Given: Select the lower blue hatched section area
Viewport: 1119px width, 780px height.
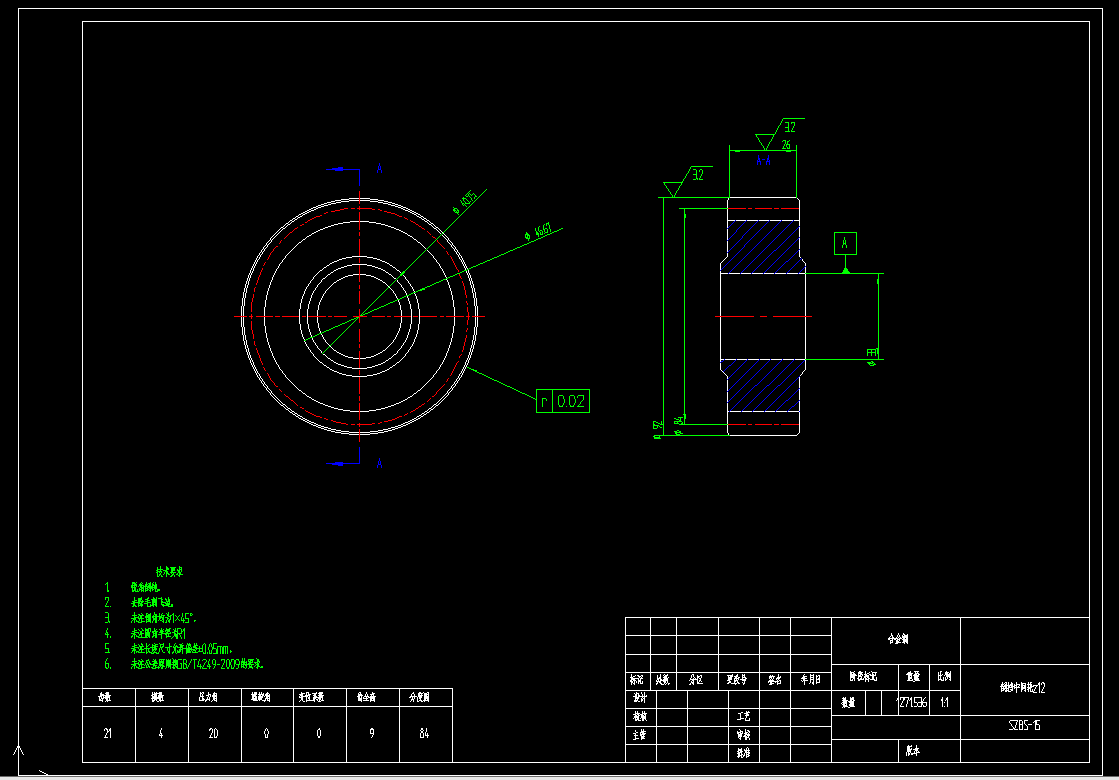Looking at the screenshot, I should tap(761, 384).
